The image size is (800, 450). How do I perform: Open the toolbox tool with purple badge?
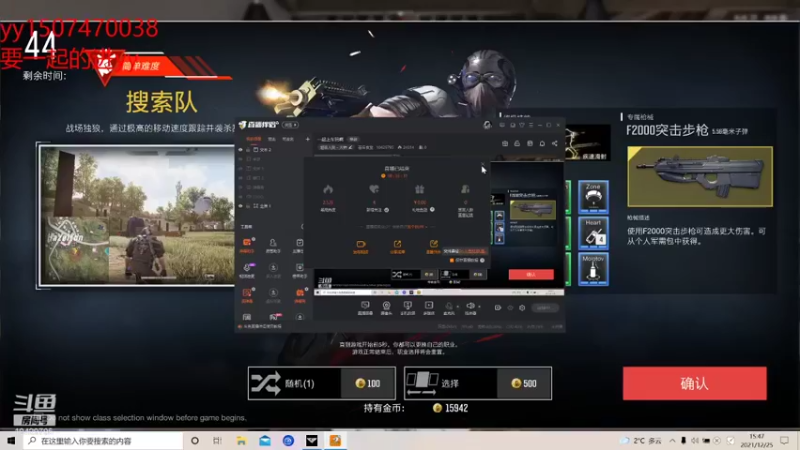247,270
